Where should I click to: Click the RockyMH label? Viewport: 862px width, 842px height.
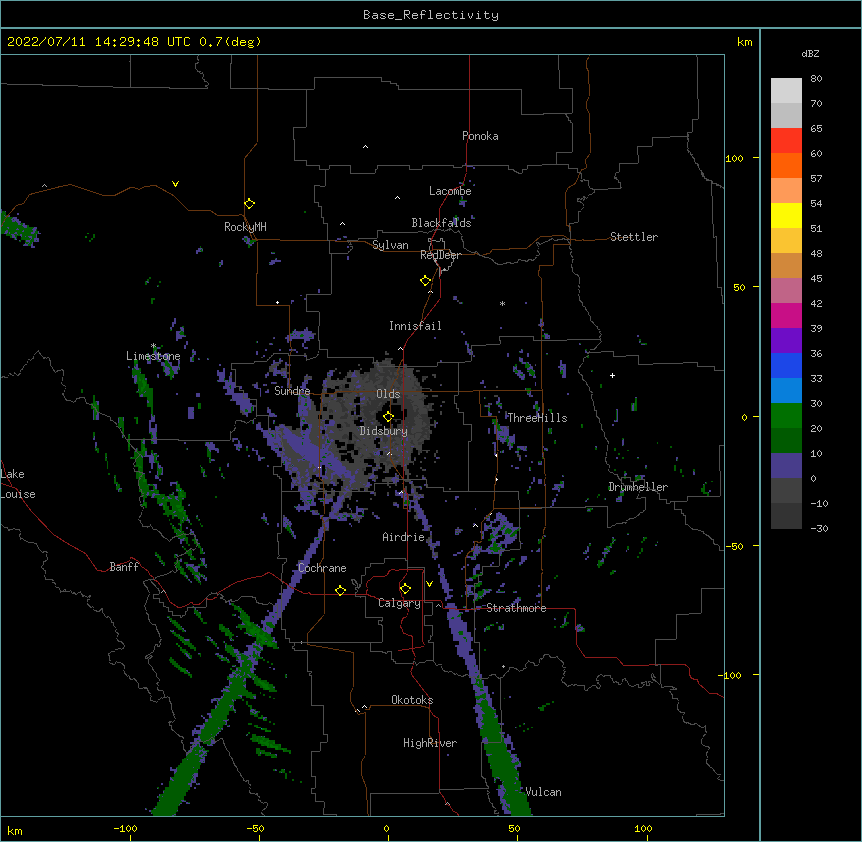click(x=245, y=227)
